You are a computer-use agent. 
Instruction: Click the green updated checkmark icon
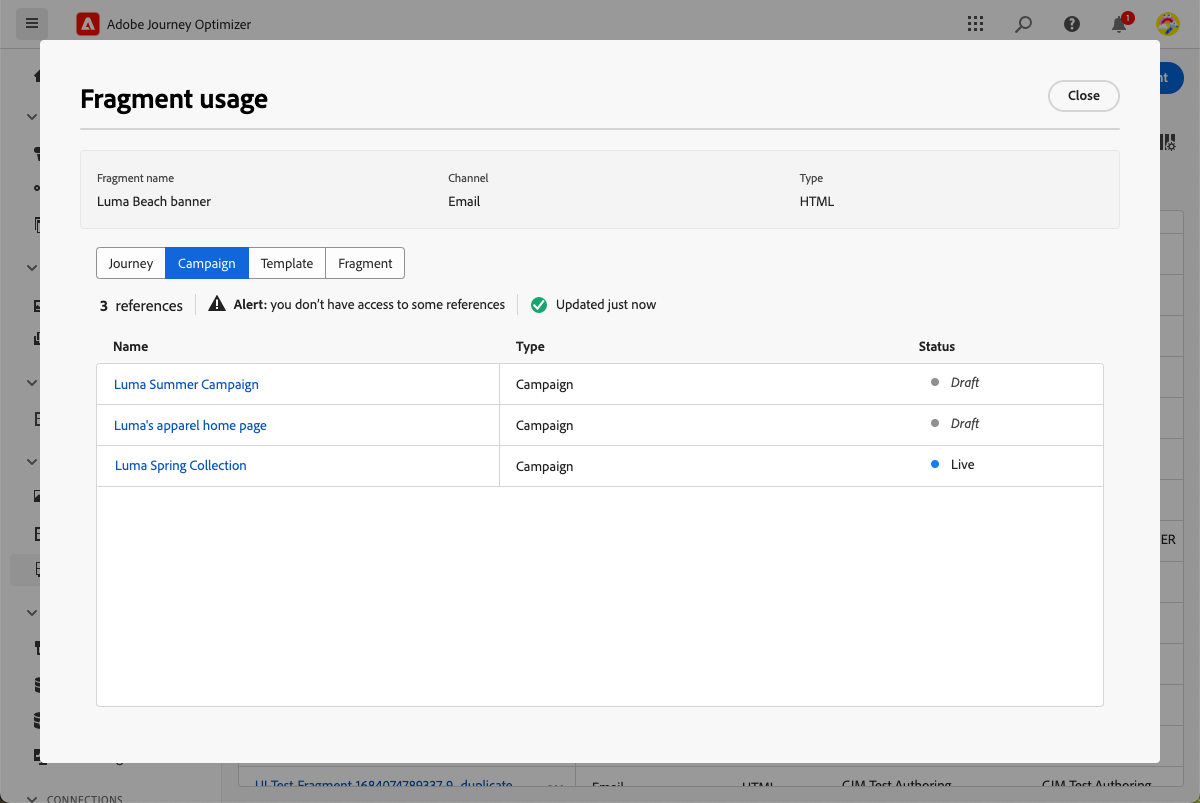(x=539, y=305)
